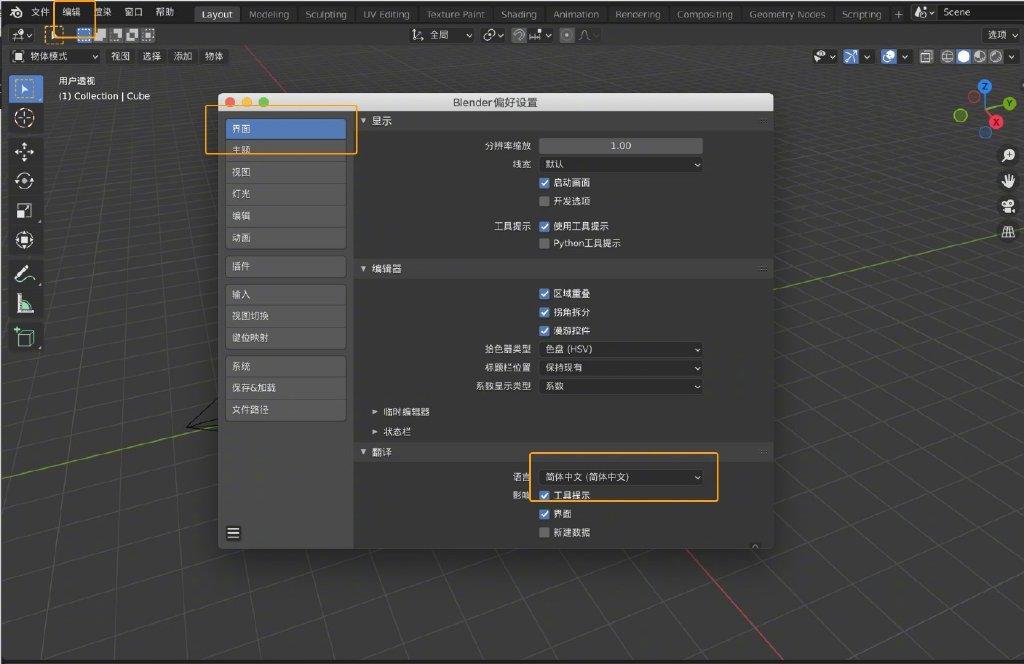Screen dimensions: 1024x664
Task: Open the 添加 menu in the viewport header
Action: point(183,57)
